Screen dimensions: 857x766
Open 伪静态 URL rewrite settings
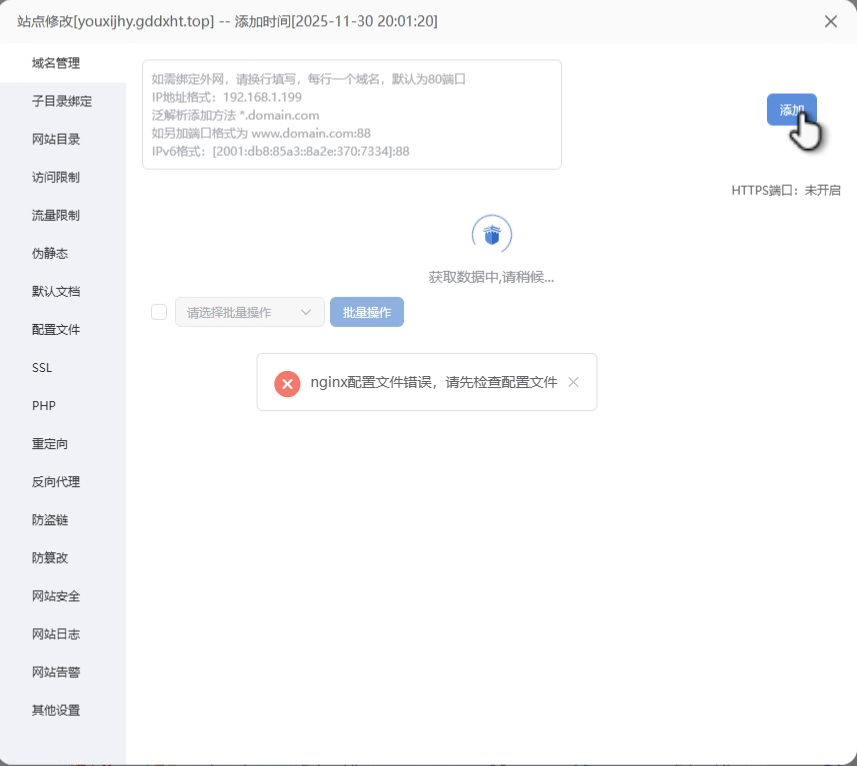pos(49,253)
